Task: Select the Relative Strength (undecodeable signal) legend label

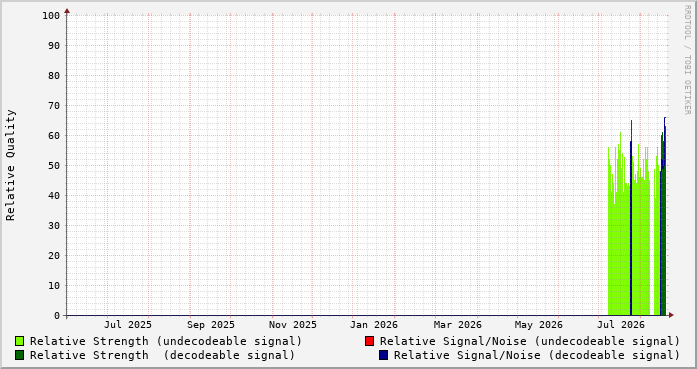Action: [166, 341]
